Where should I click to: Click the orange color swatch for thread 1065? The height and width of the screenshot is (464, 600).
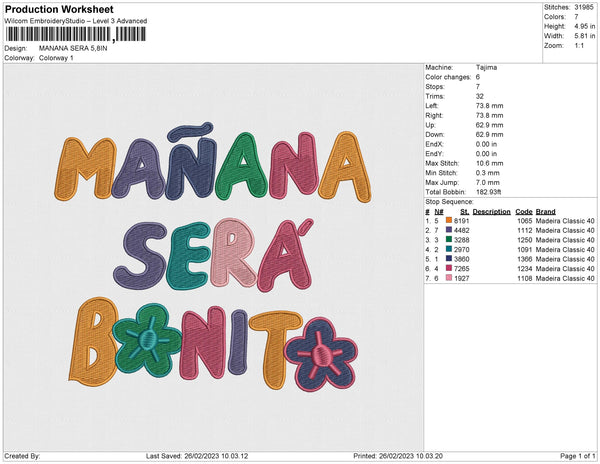[449, 221]
